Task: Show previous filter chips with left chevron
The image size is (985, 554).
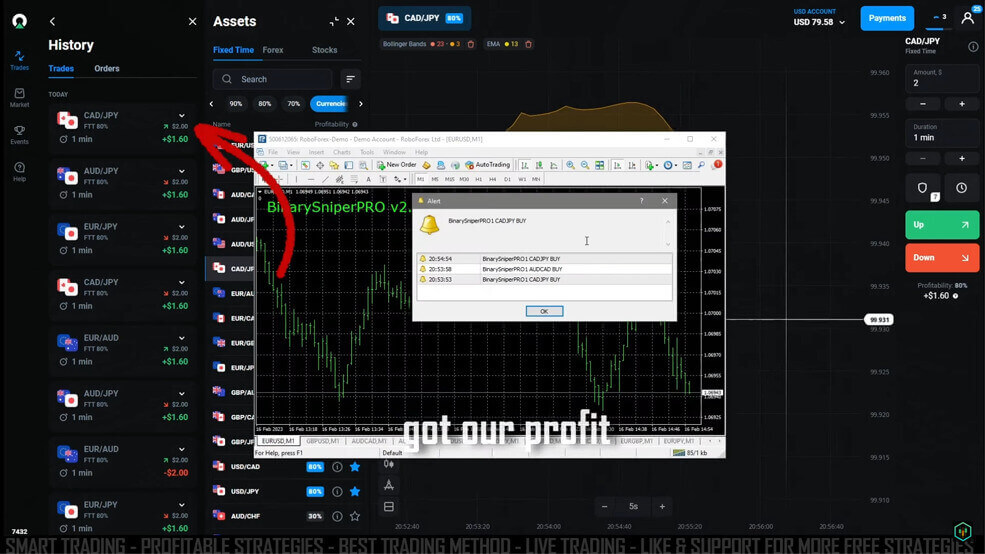Action: [x=211, y=104]
